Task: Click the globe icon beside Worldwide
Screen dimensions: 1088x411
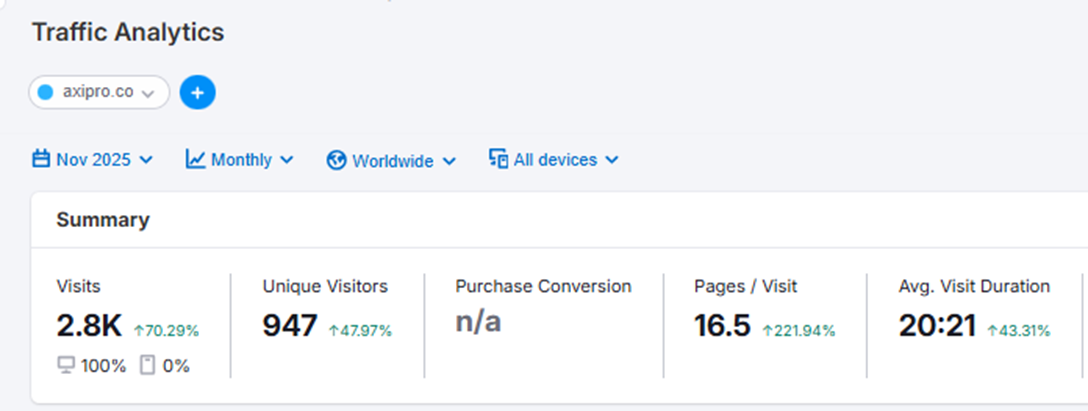Action: pyautogui.click(x=337, y=160)
